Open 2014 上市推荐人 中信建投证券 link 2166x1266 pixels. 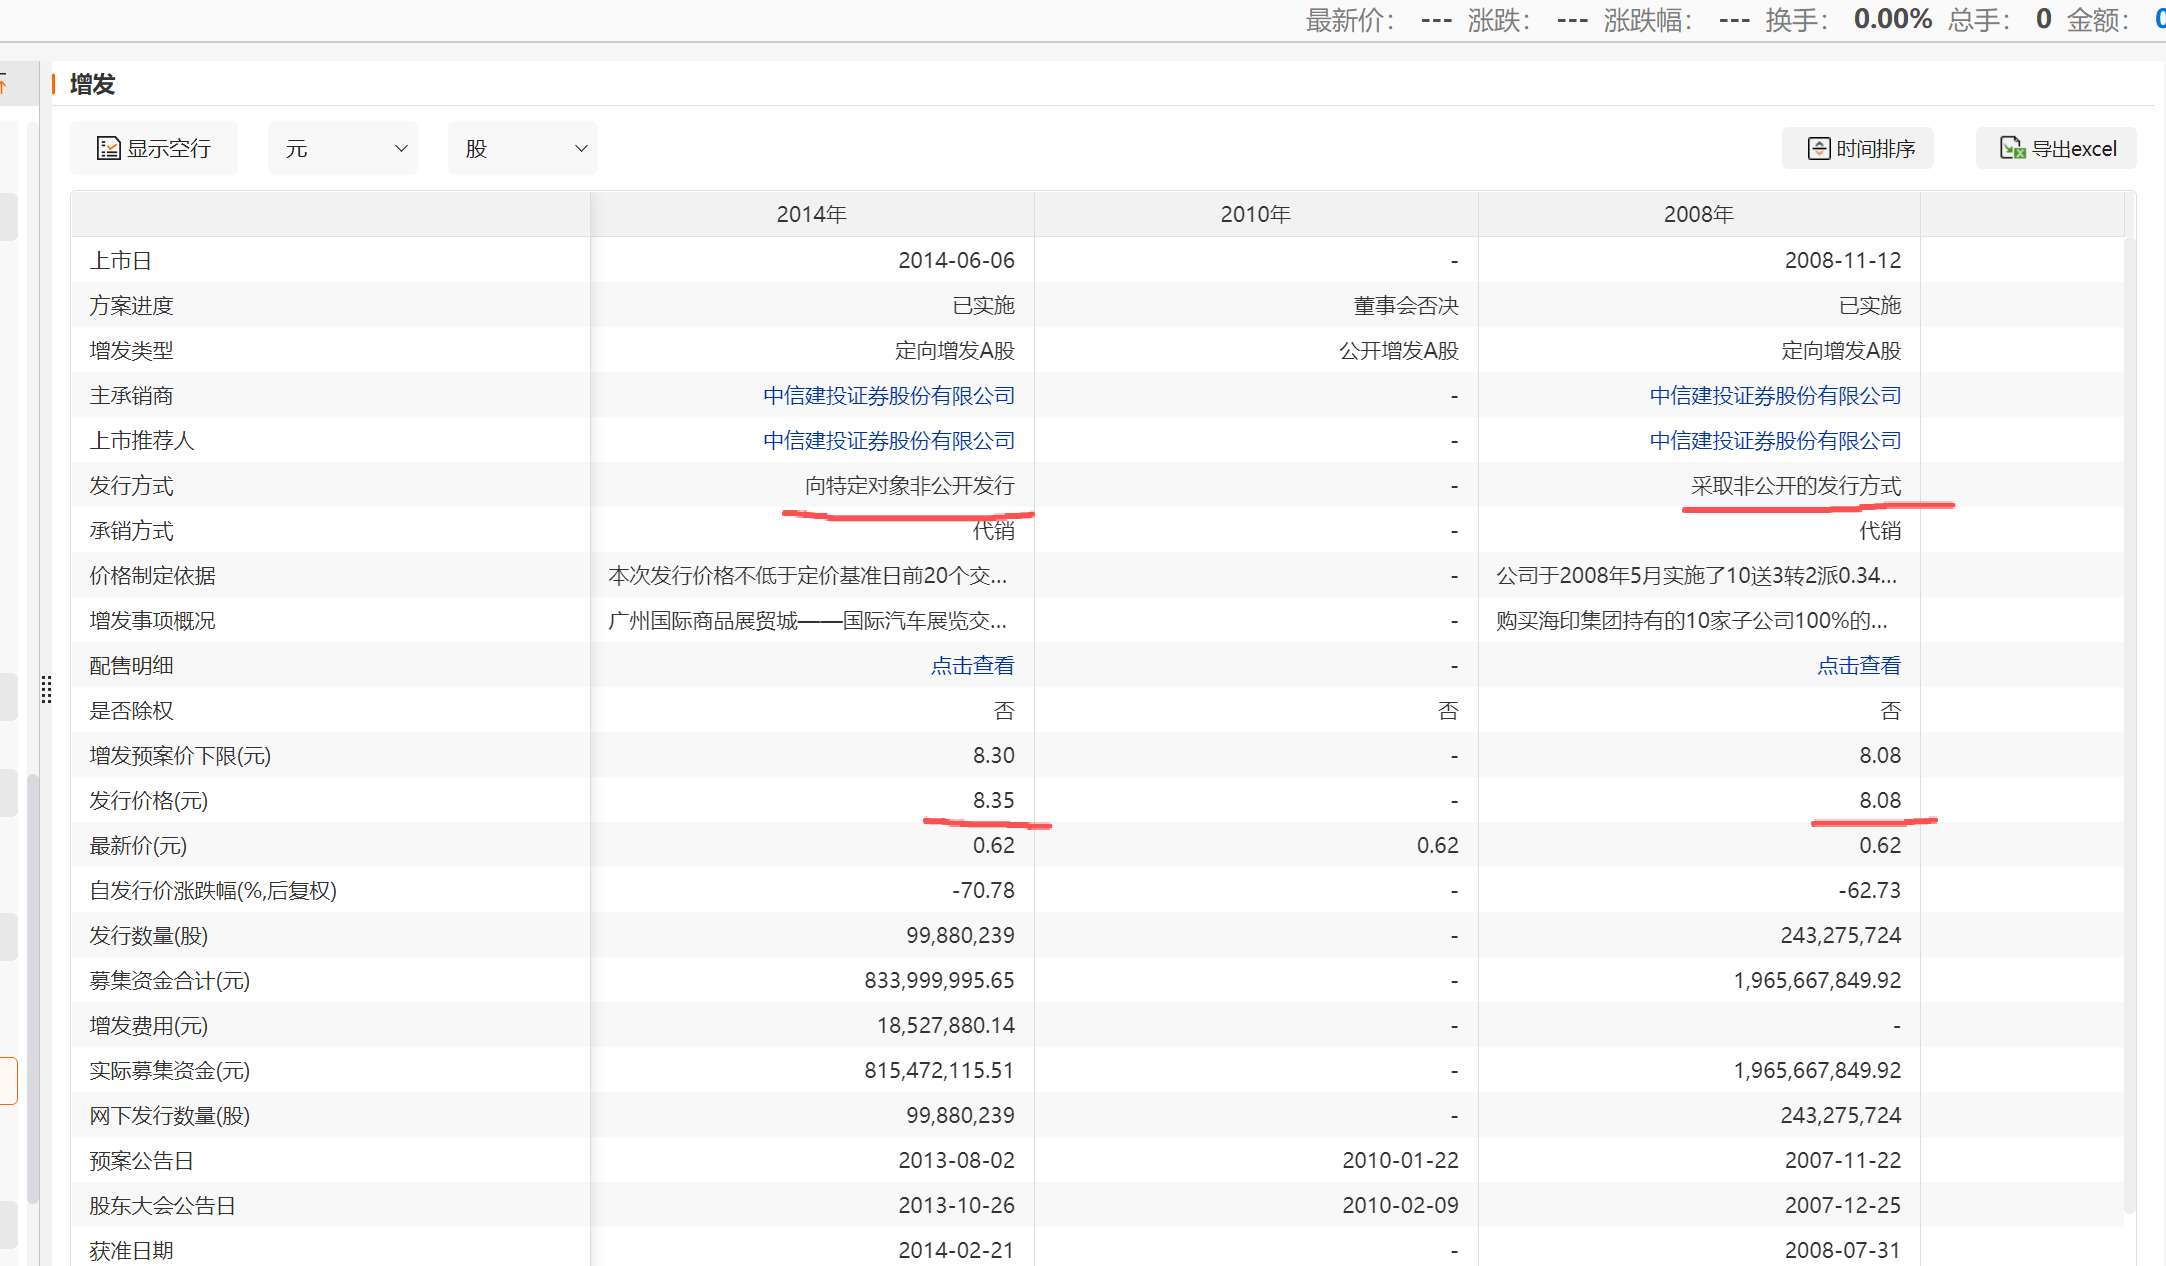pos(888,441)
